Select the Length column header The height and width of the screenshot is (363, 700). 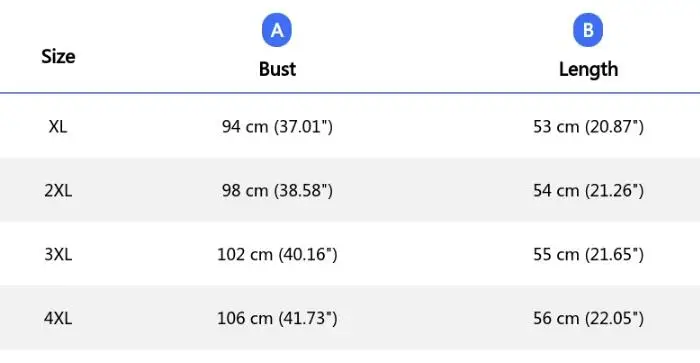[x=588, y=70]
